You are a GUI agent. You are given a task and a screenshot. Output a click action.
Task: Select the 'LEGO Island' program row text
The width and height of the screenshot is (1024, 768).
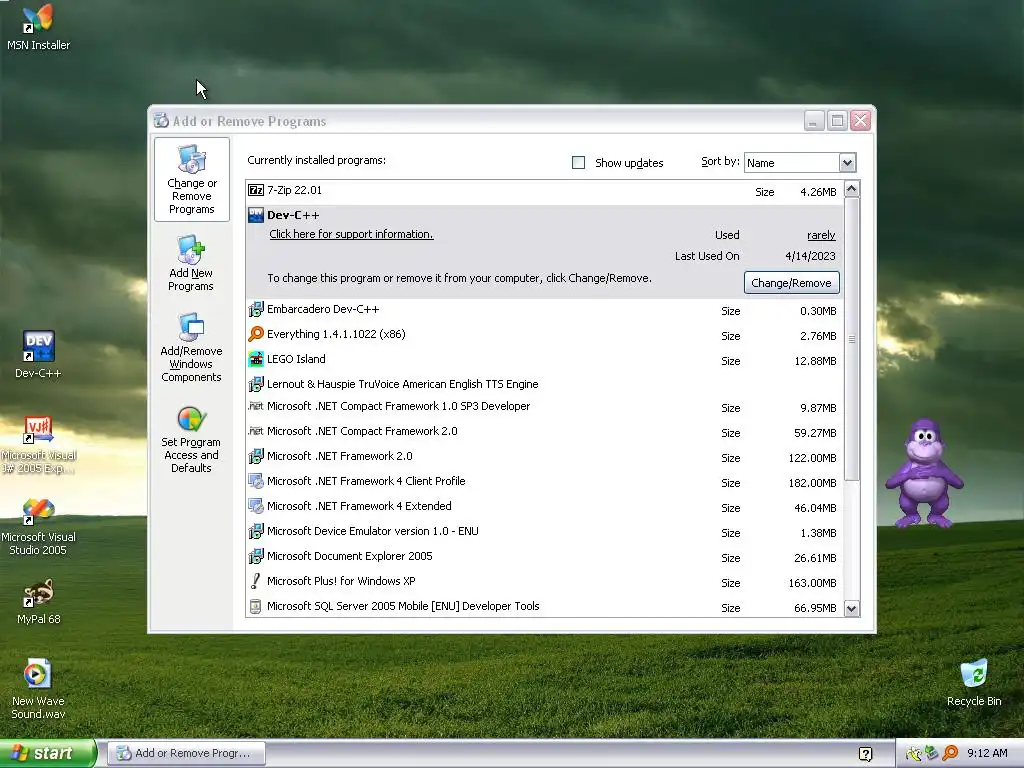point(296,359)
